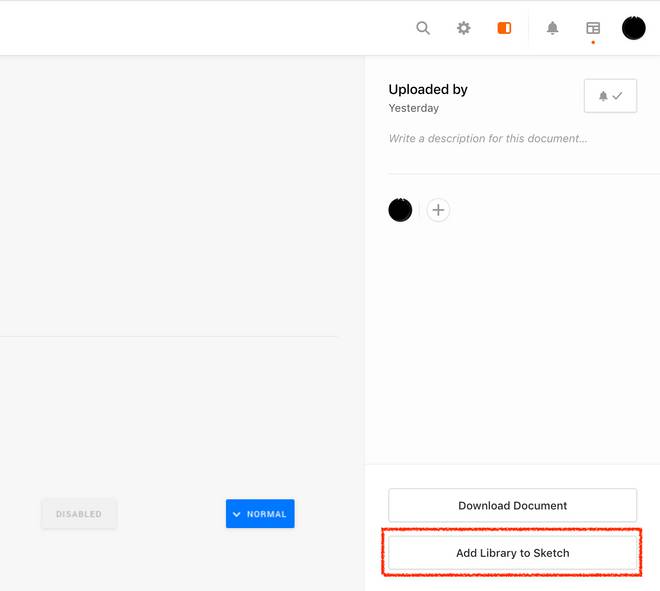The width and height of the screenshot is (660, 591).
Task: Toggle the orange sidebar panel icon
Action: [504, 28]
